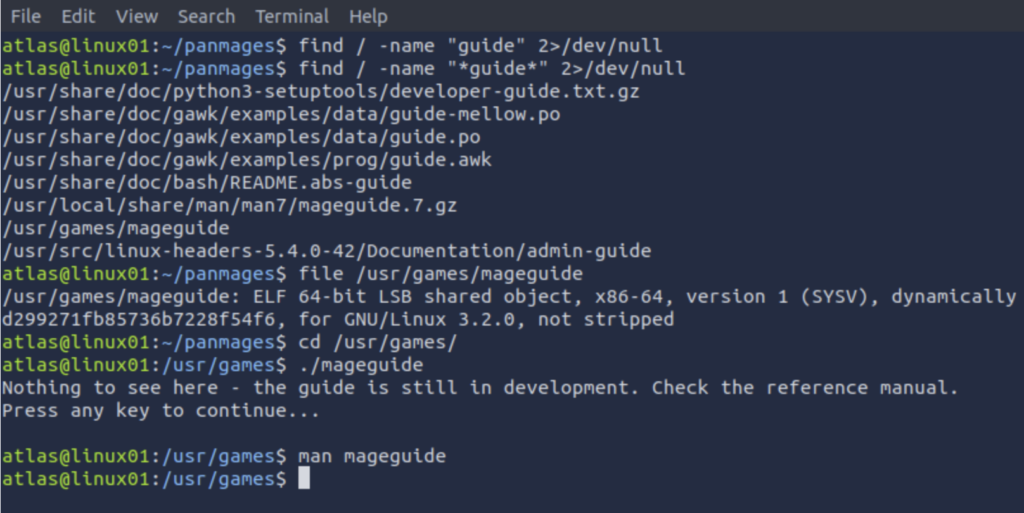Click the developer-guide.txt.gz path line

click(x=321, y=91)
